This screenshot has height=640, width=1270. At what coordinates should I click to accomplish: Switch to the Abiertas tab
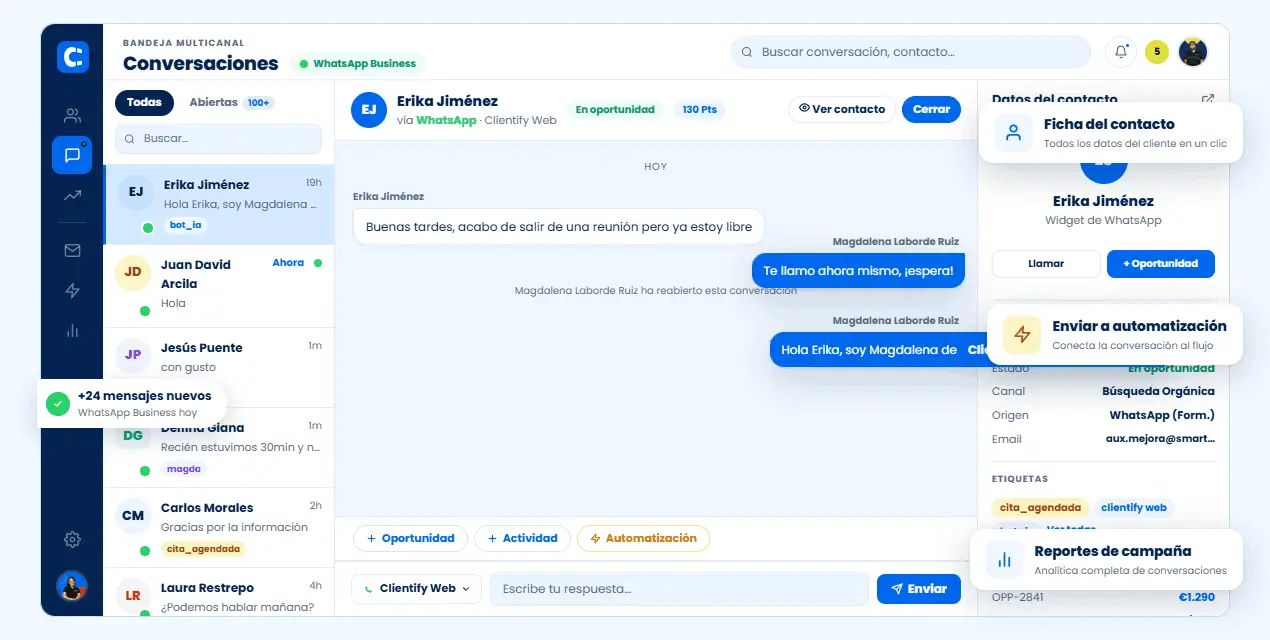(x=229, y=102)
